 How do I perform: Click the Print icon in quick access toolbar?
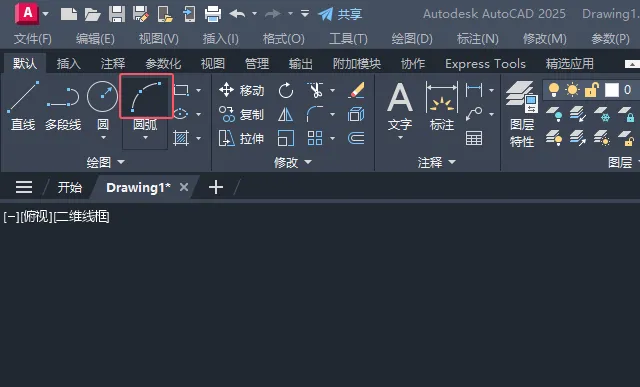pos(213,14)
